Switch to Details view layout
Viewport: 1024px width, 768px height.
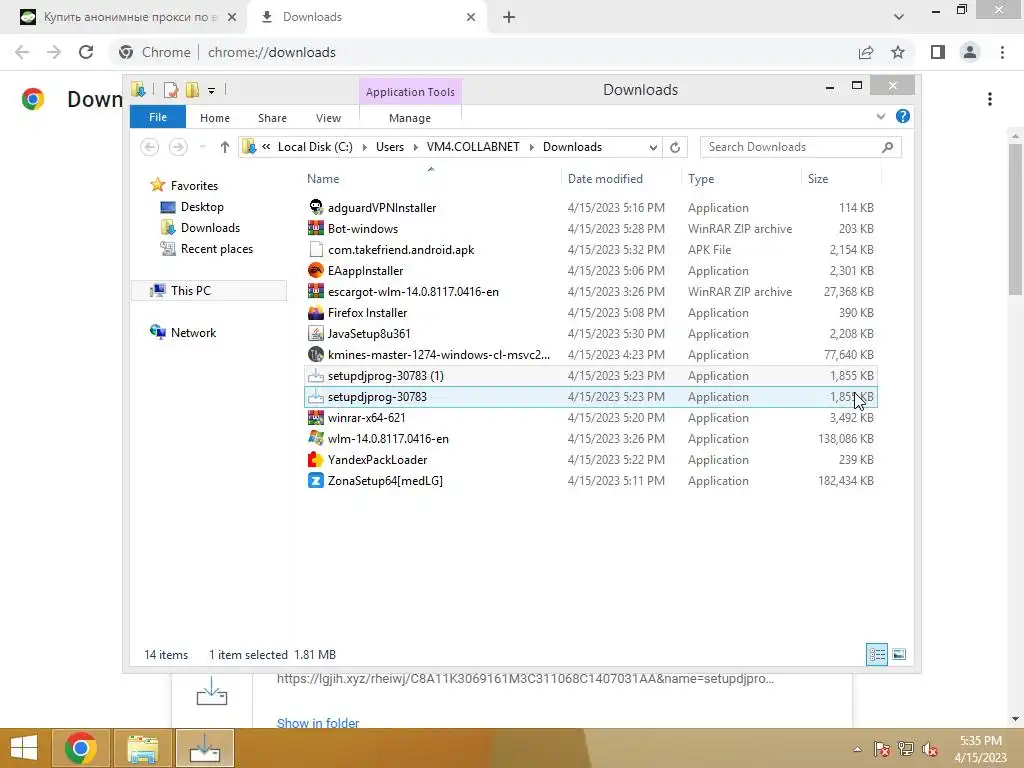coord(877,654)
